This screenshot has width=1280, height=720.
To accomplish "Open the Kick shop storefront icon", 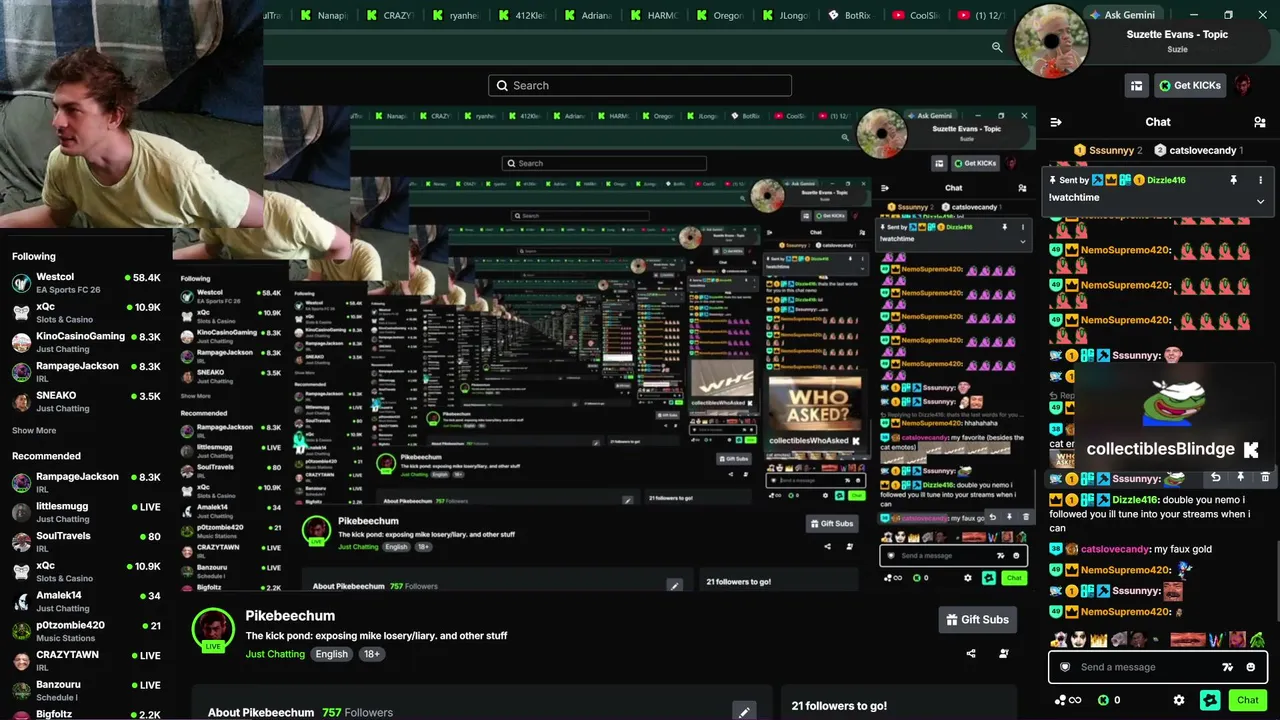I will pyautogui.click(x=1136, y=86).
